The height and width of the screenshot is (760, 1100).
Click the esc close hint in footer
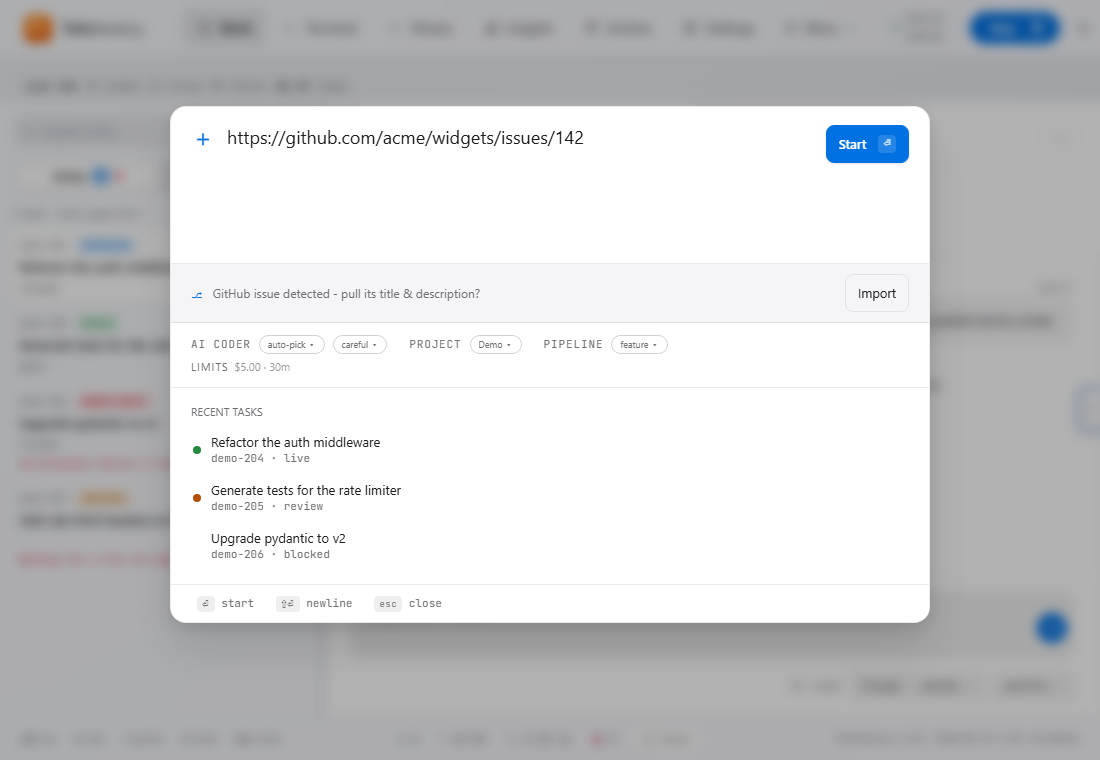[x=408, y=604]
